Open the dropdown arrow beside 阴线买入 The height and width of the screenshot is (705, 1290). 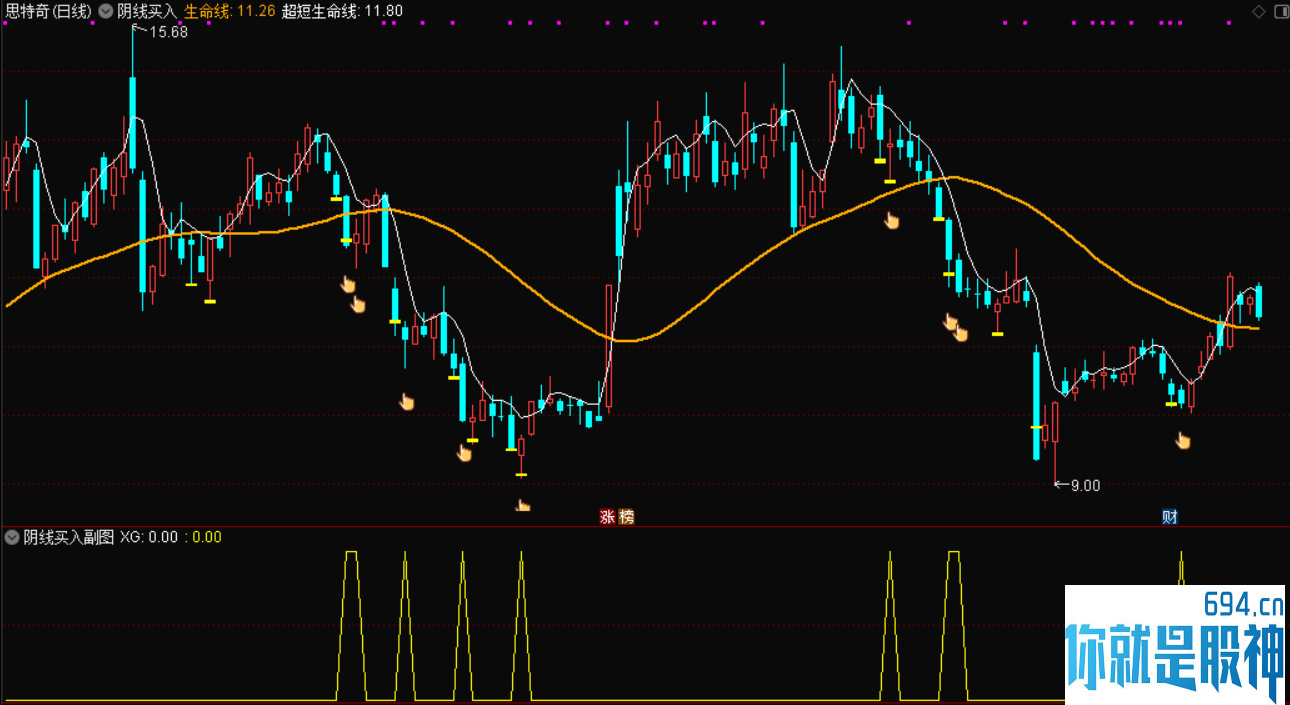click(105, 12)
